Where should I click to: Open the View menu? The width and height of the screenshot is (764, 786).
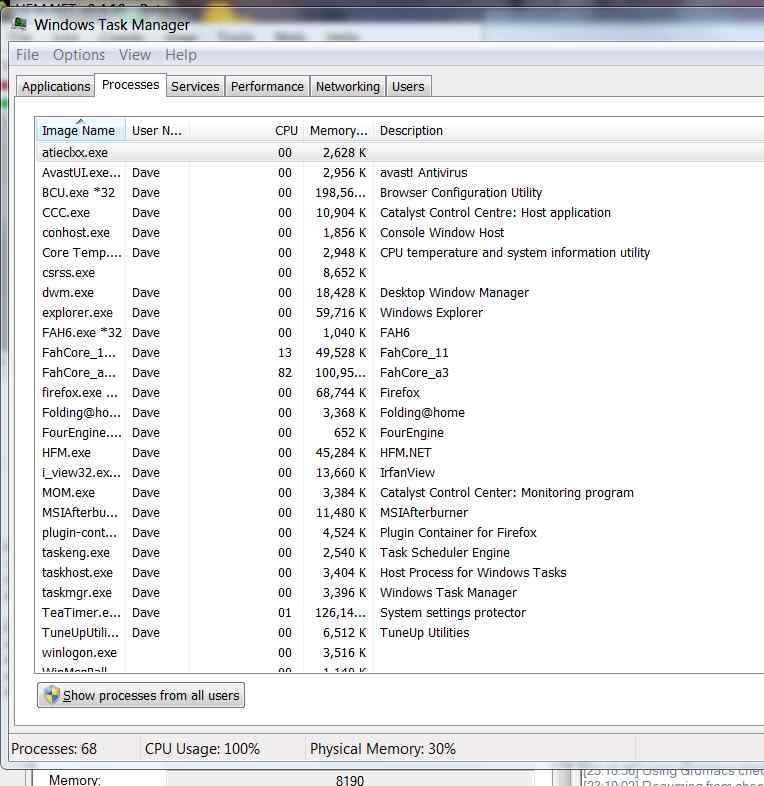[135, 55]
